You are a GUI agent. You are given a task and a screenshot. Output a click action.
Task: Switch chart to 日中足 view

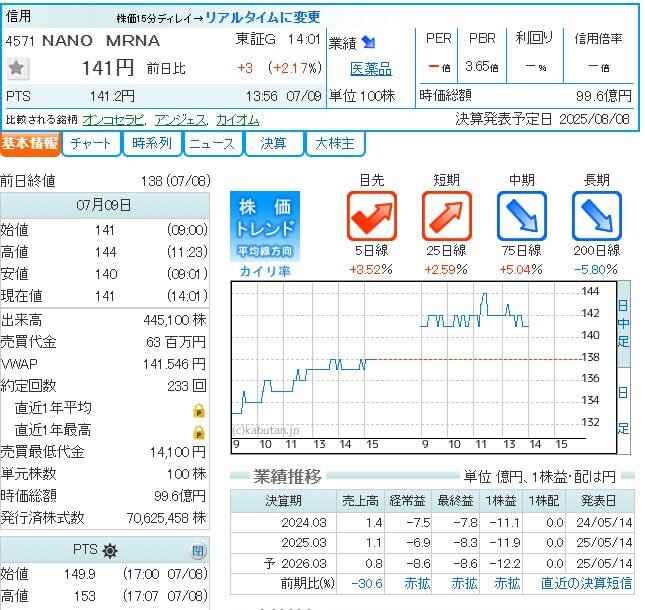tap(624, 324)
